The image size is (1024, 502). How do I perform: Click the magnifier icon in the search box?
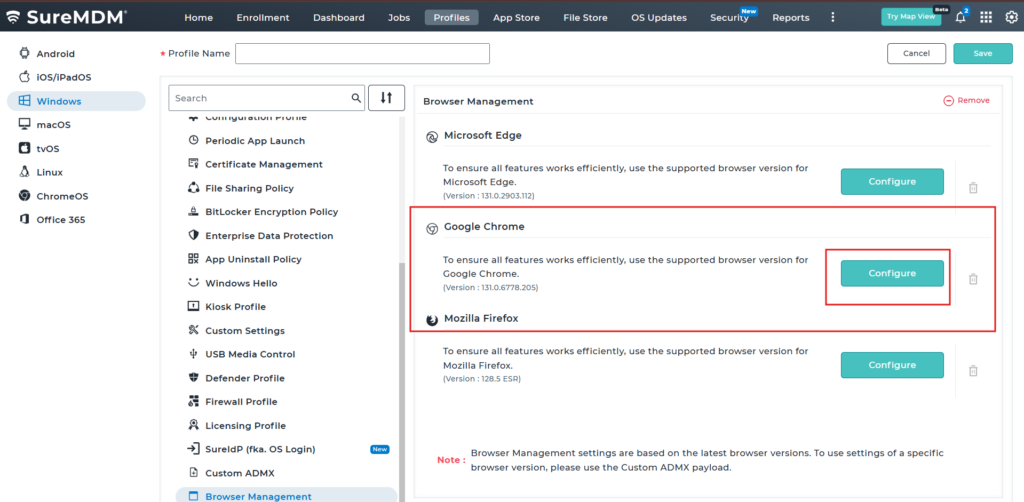coord(356,98)
